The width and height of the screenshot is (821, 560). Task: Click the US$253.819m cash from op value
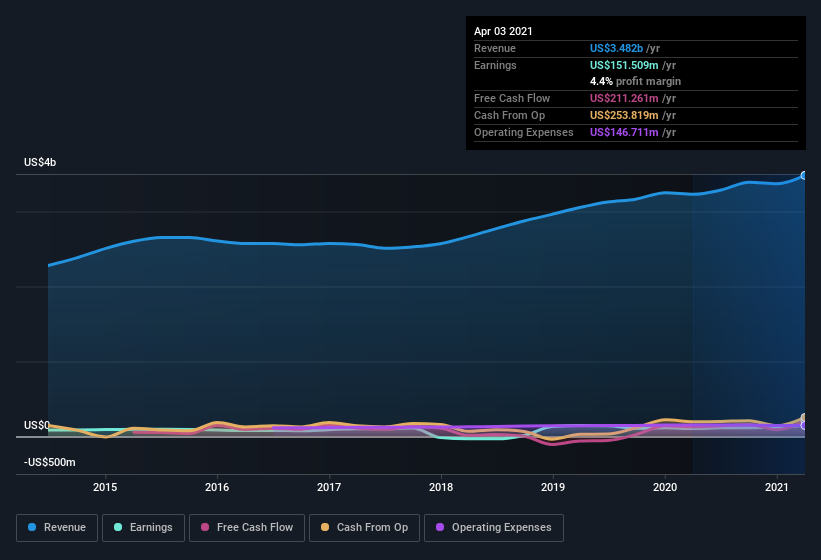(624, 115)
